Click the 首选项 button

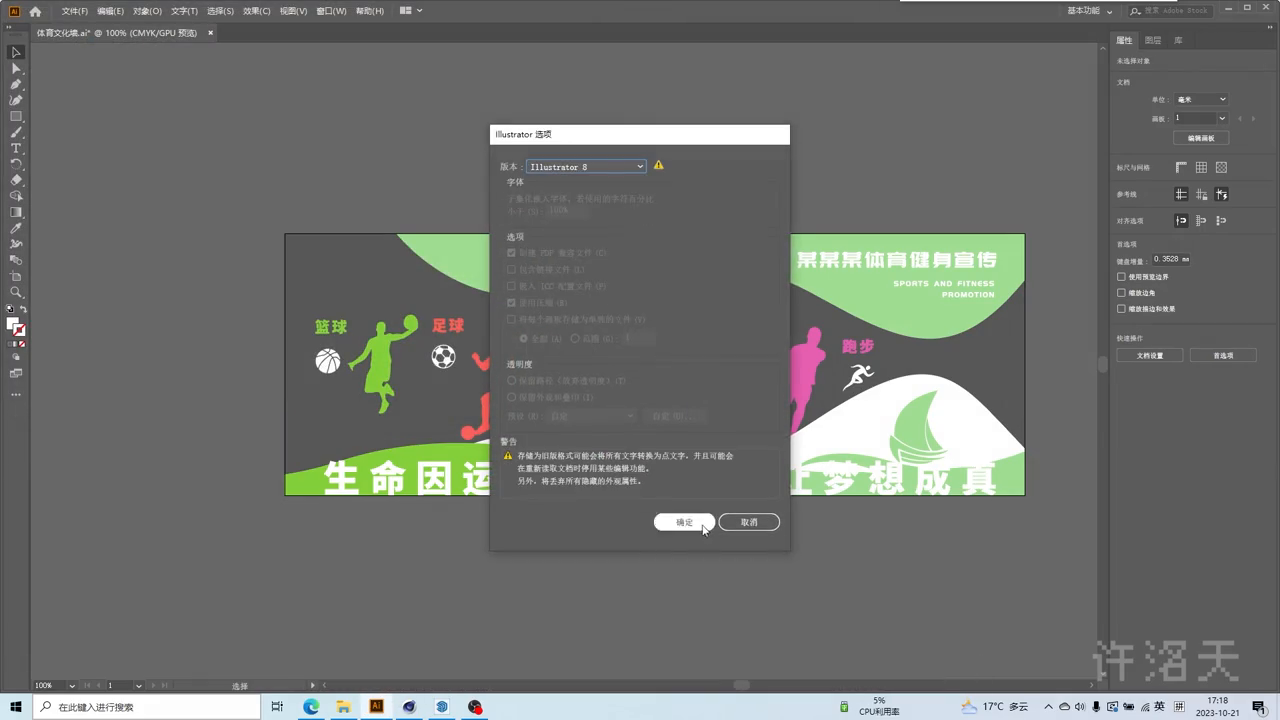[x=1223, y=355]
